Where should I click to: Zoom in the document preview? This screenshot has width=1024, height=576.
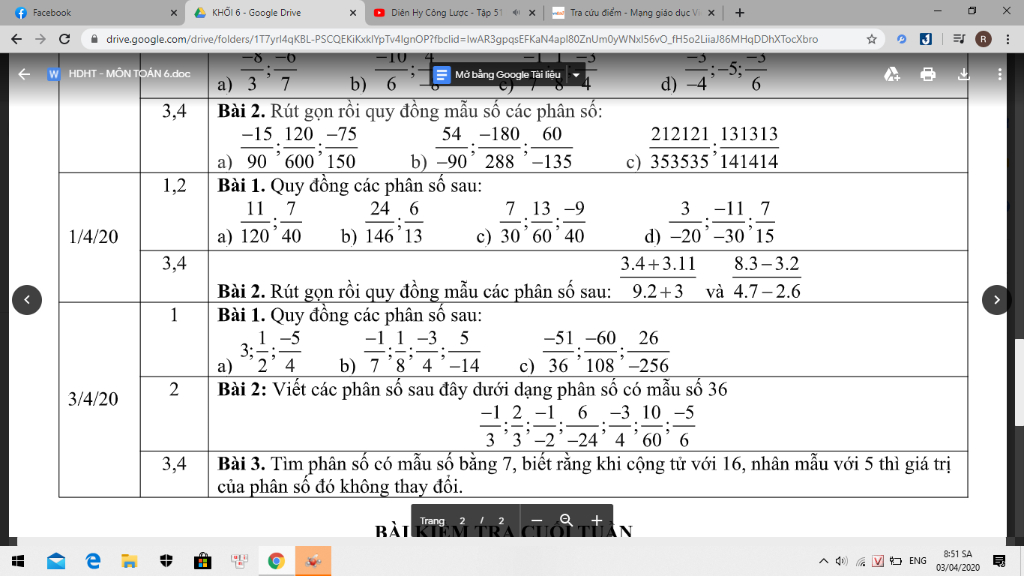pos(596,520)
